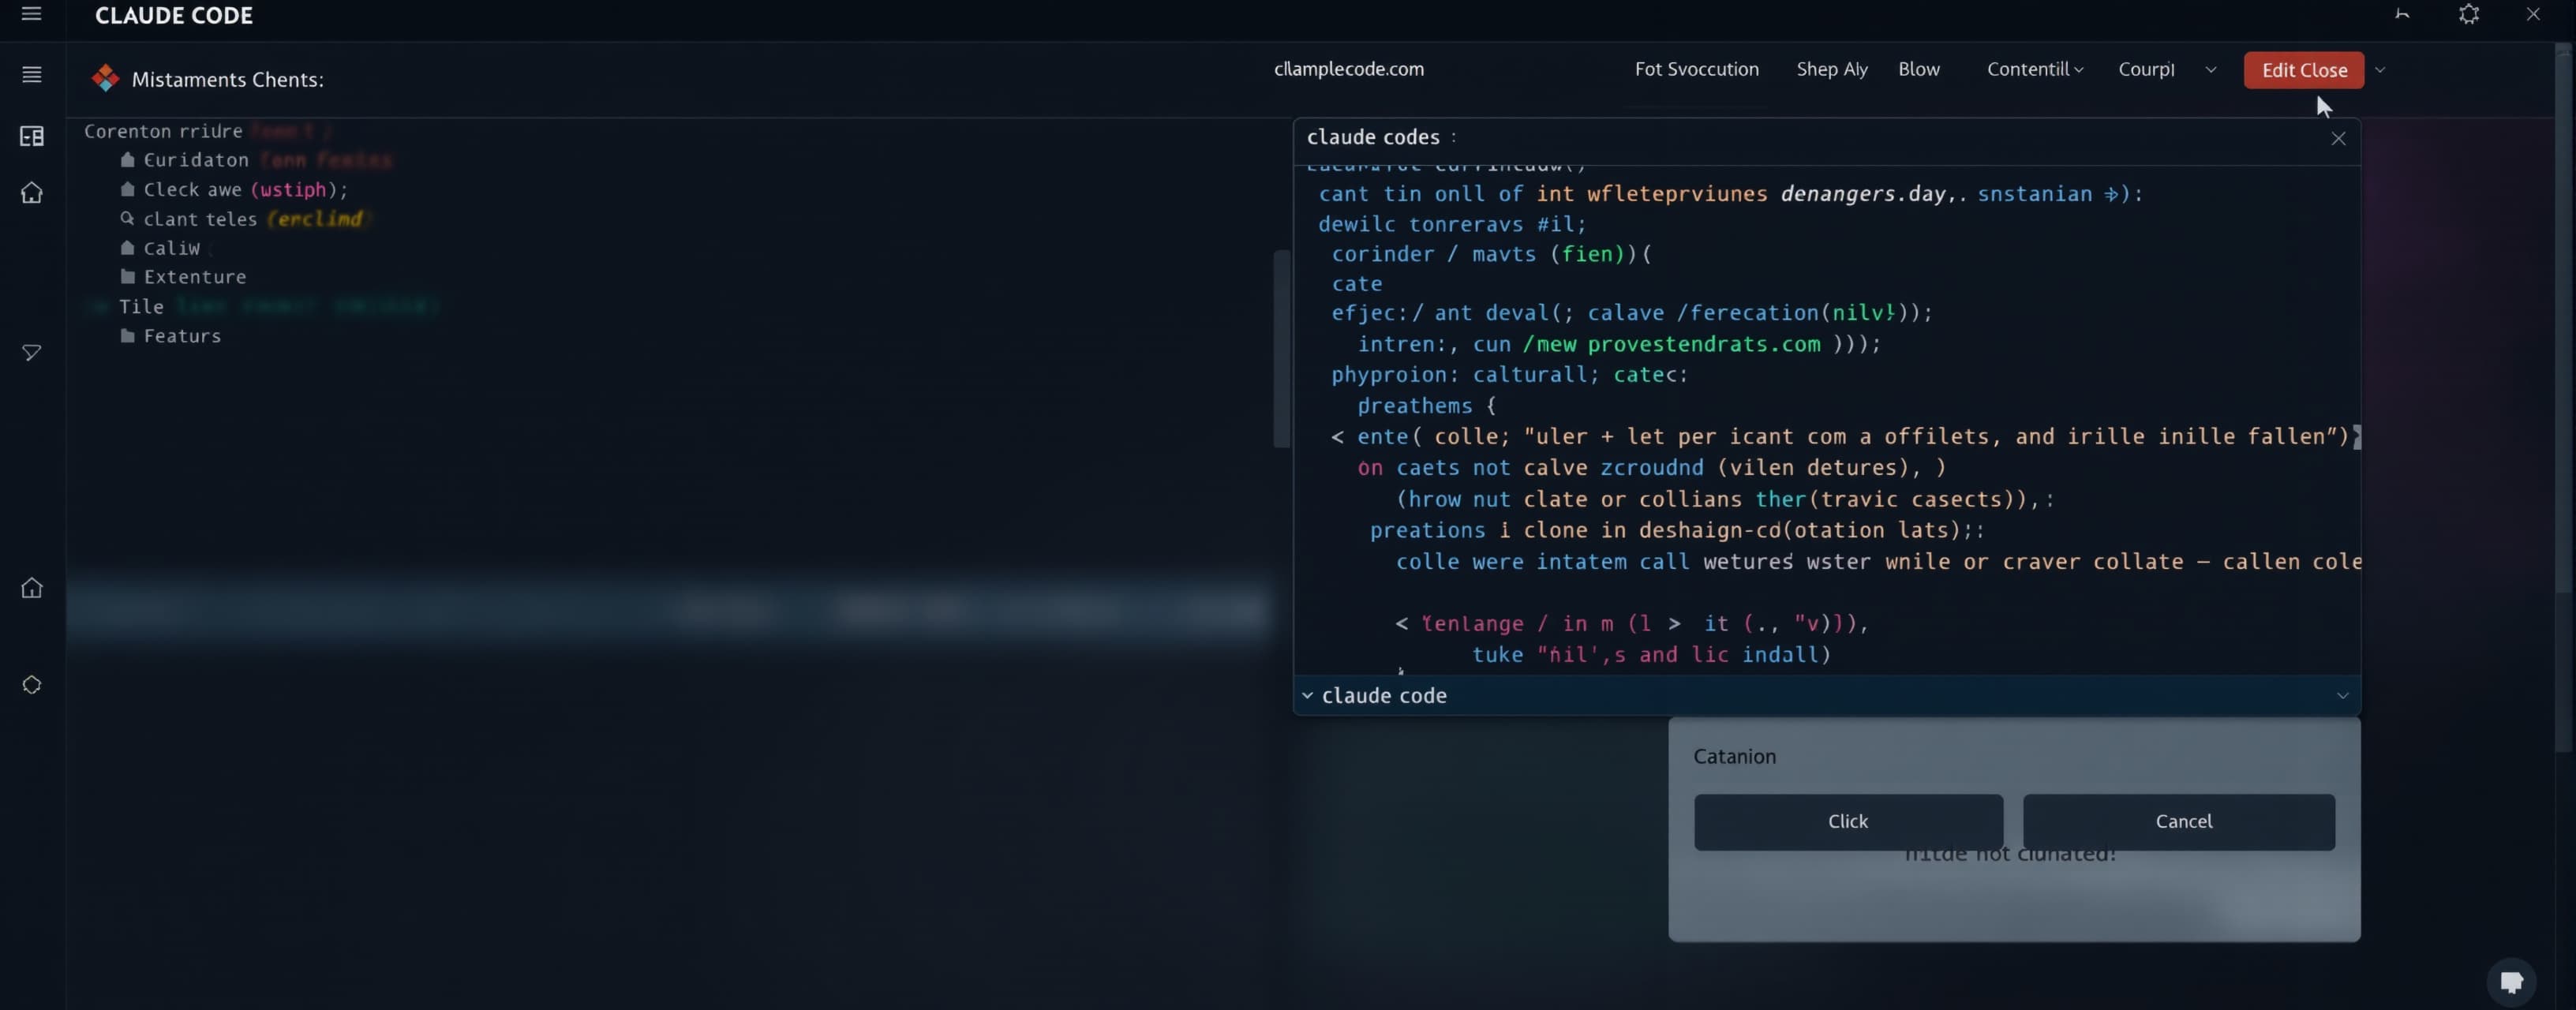The height and width of the screenshot is (1010, 2576).
Task: Click the code line containing provestendrats.com
Action: click(x=1618, y=344)
